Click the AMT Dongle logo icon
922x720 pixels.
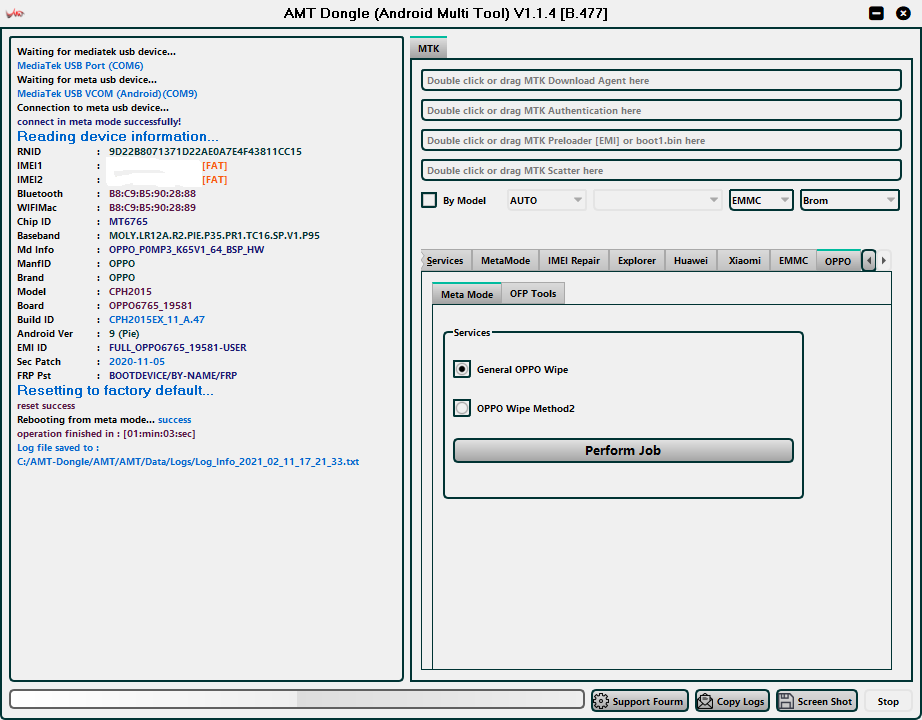(x=15, y=12)
